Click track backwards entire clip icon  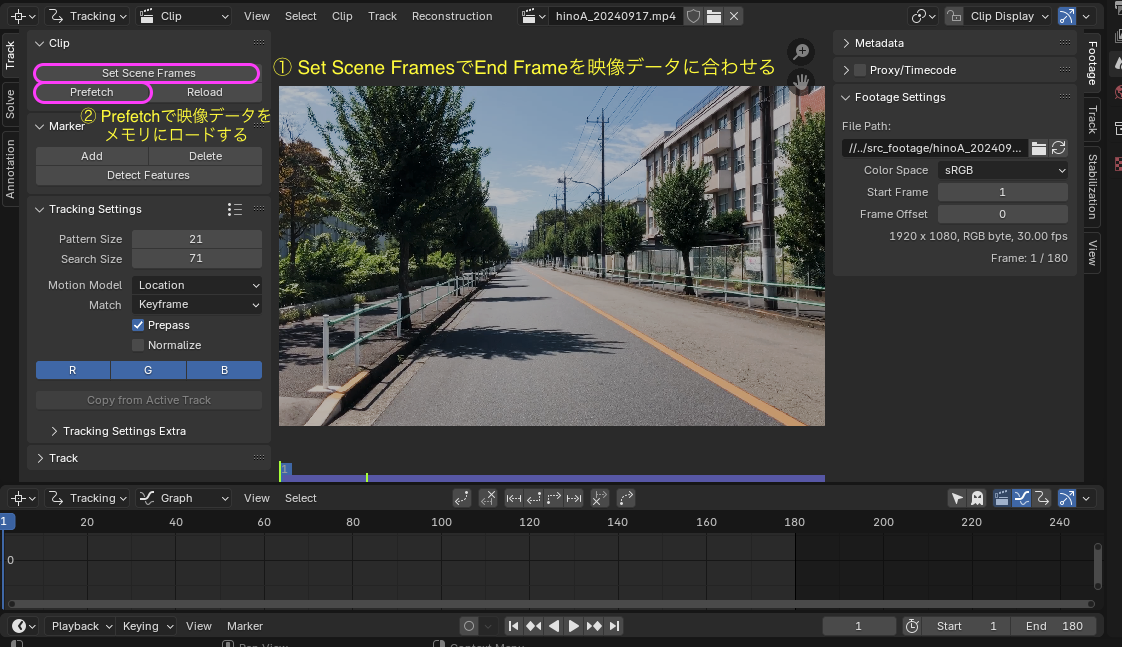tap(513, 498)
